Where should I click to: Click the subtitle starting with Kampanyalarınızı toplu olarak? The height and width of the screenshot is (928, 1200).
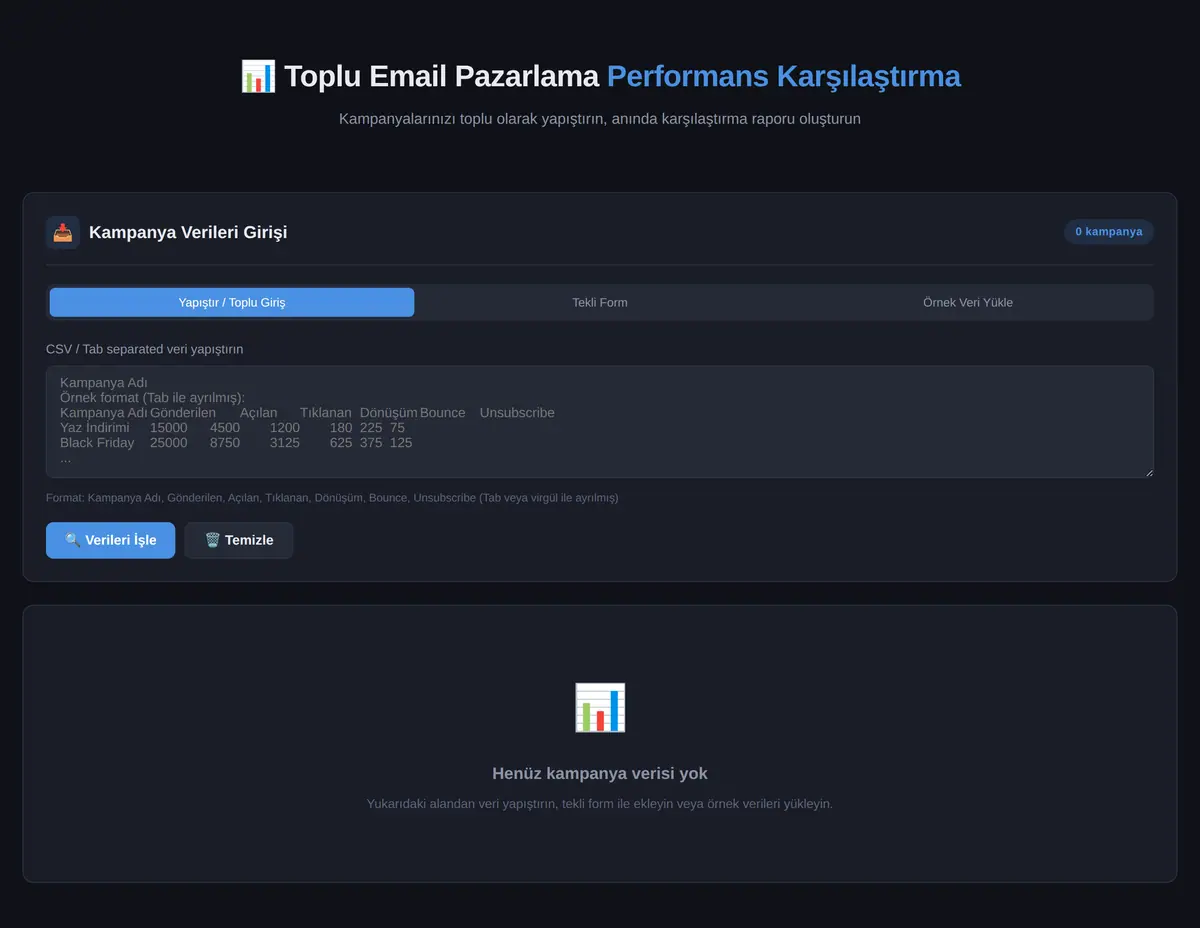tap(600, 119)
